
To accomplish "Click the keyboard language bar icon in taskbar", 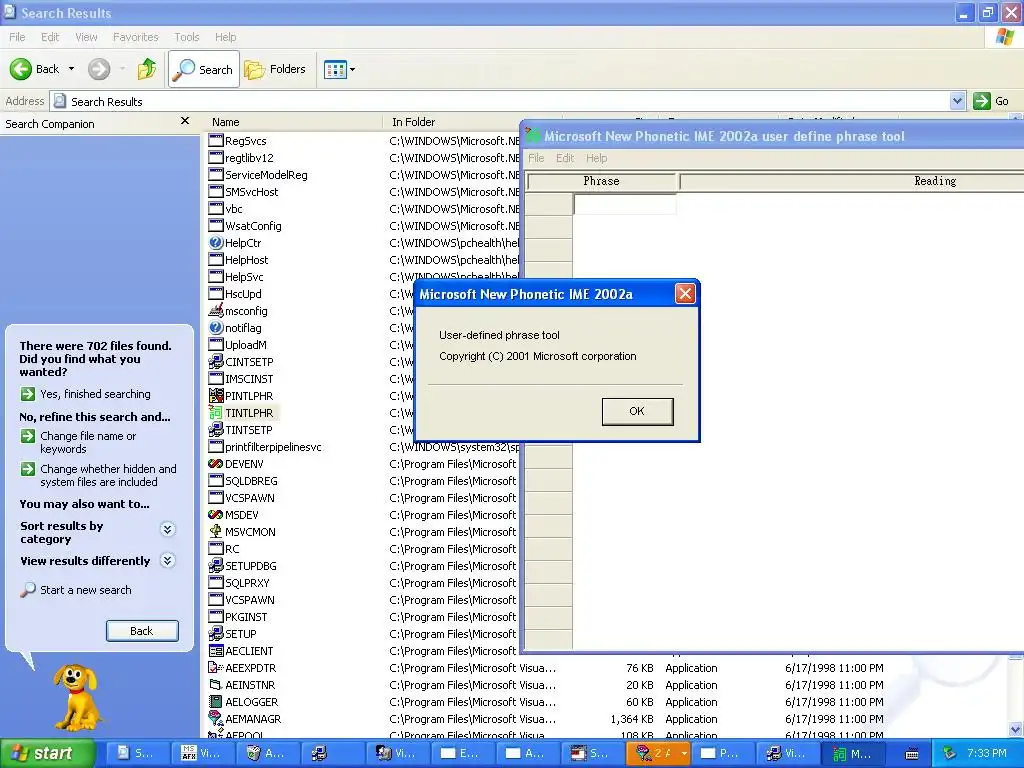I will point(912,754).
